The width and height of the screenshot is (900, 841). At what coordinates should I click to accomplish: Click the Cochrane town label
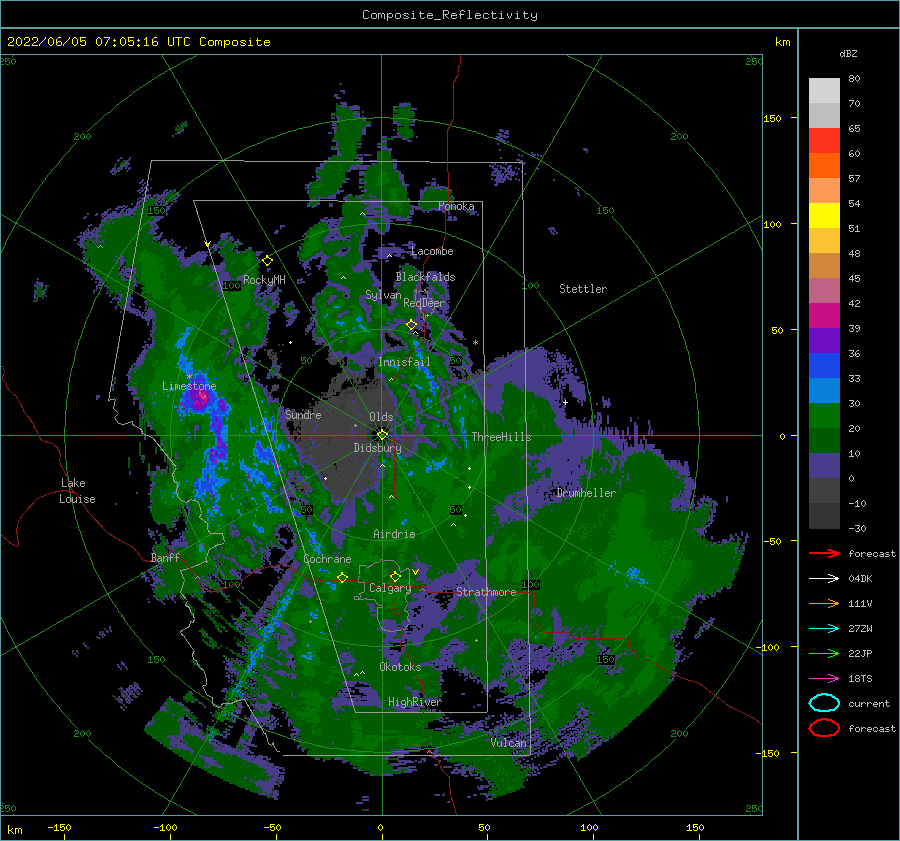pos(327,559)
